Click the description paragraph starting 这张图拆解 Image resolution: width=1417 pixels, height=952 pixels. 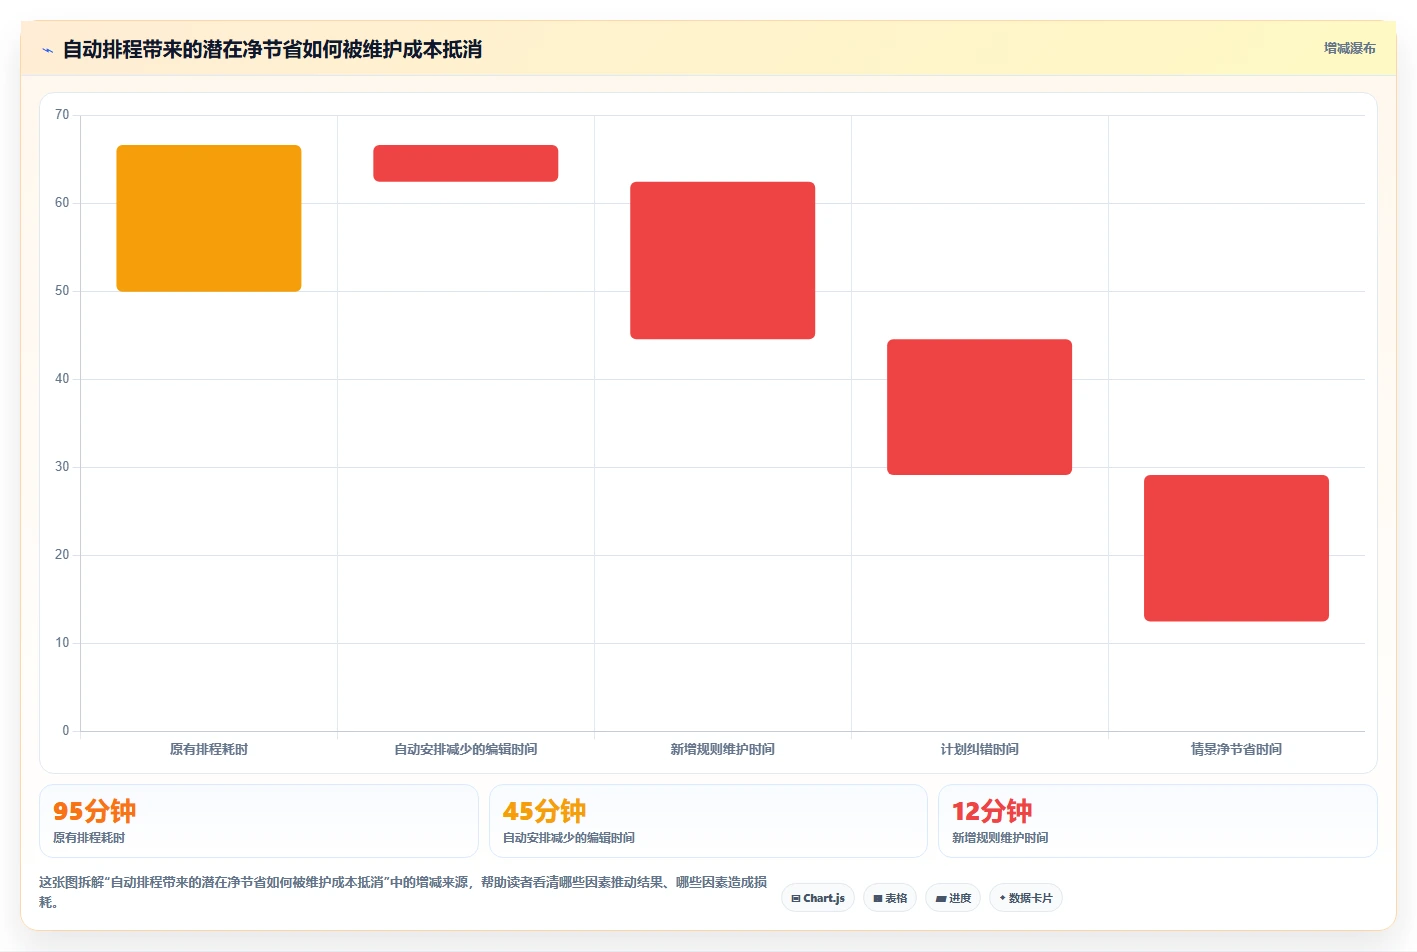pyautogui.click(x=403, y=892)
